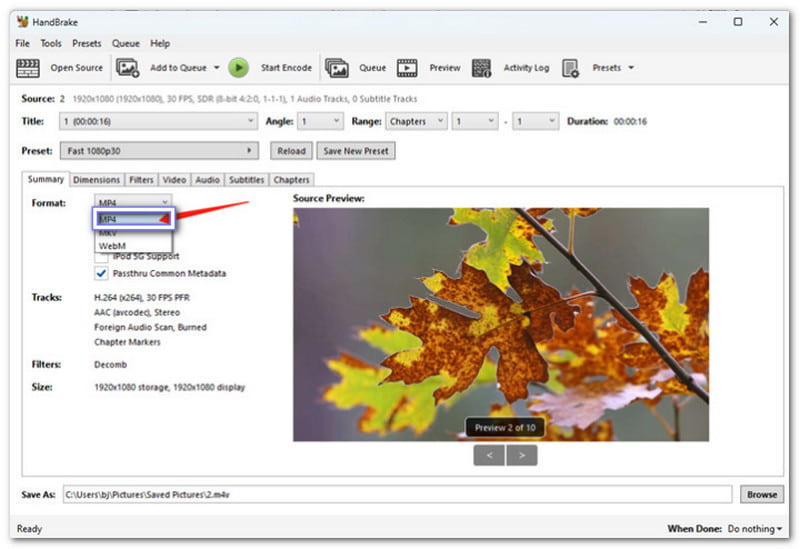Click the 'Decomb' filter text

[x=111, y=364]
